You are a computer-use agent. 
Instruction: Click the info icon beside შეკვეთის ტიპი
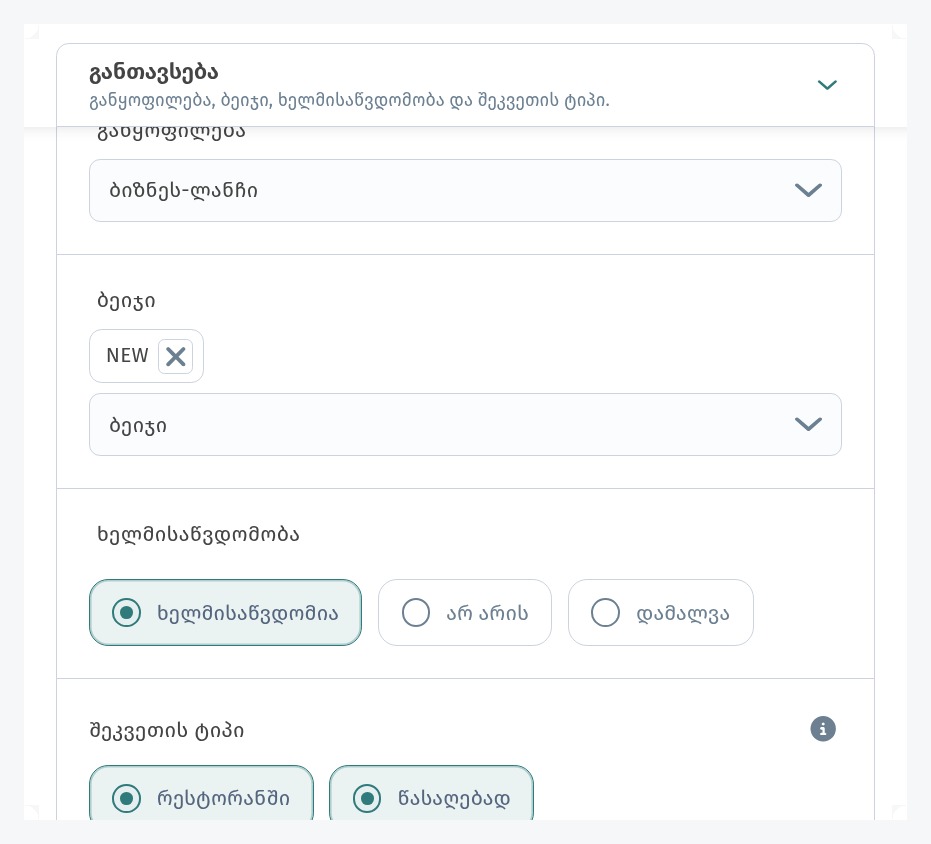823,729
